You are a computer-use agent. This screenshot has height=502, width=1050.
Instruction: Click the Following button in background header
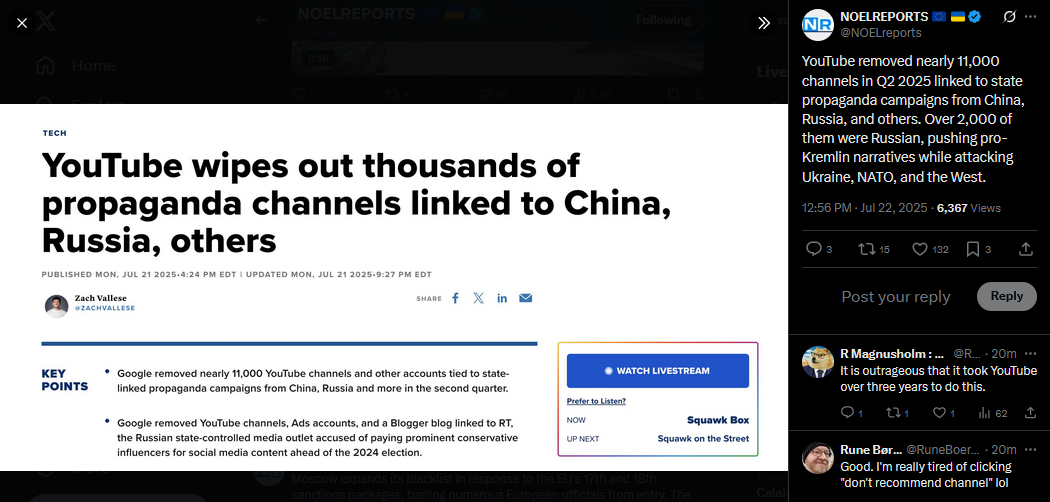(663, 20)
